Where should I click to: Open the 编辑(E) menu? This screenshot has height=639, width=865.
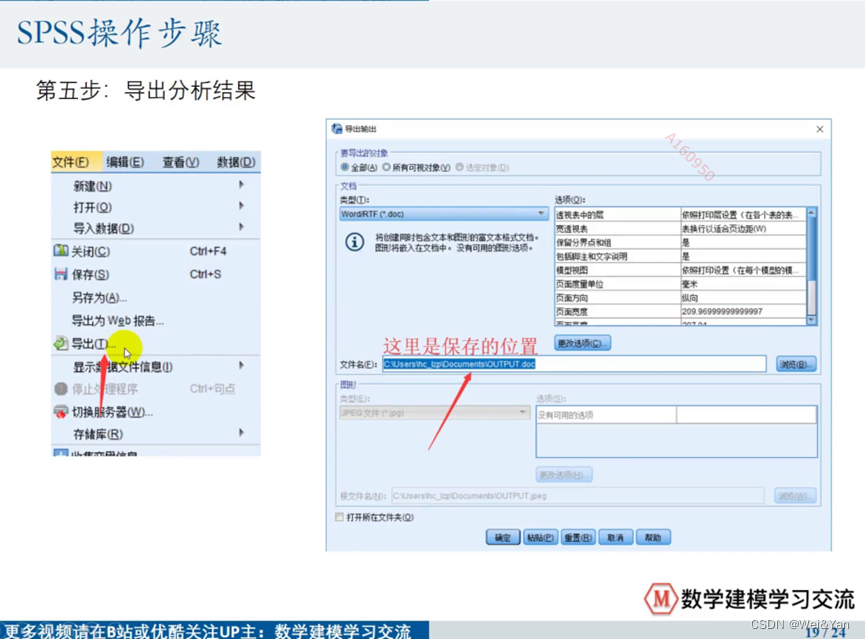tap(125, 162)
